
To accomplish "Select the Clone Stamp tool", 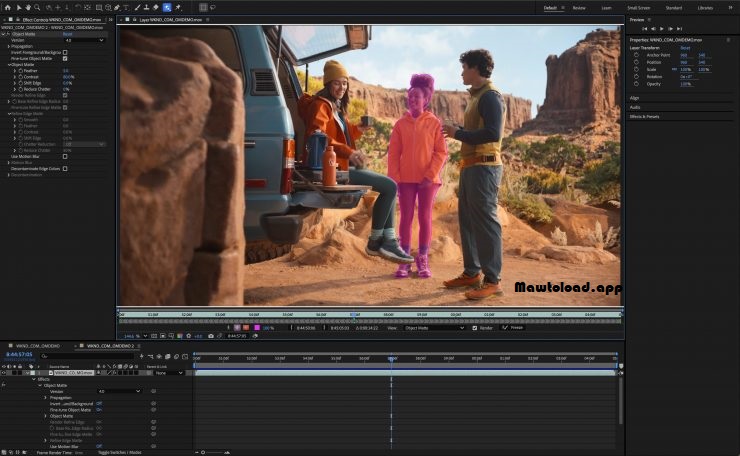I will [x=146, y=8].
